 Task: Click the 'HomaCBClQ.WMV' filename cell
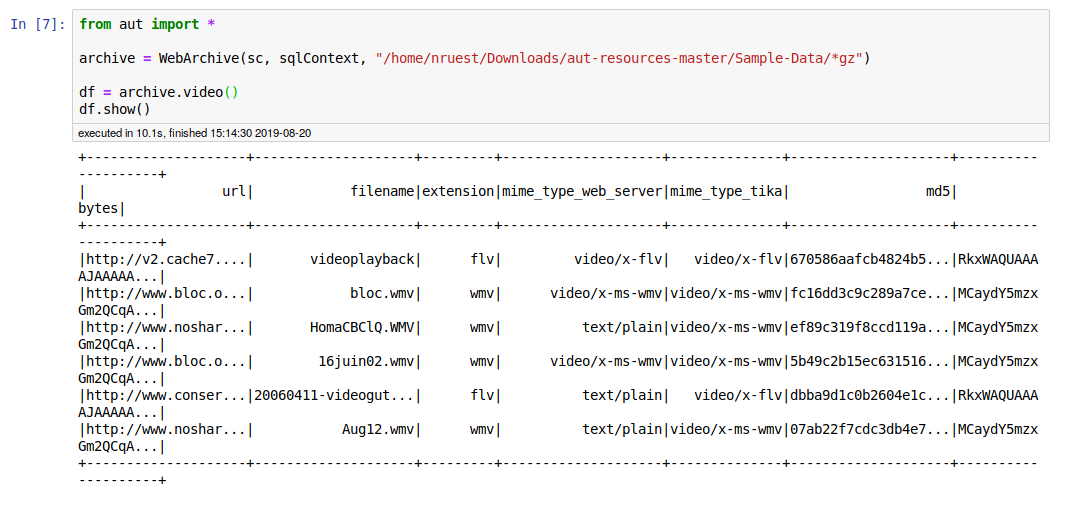362,327
